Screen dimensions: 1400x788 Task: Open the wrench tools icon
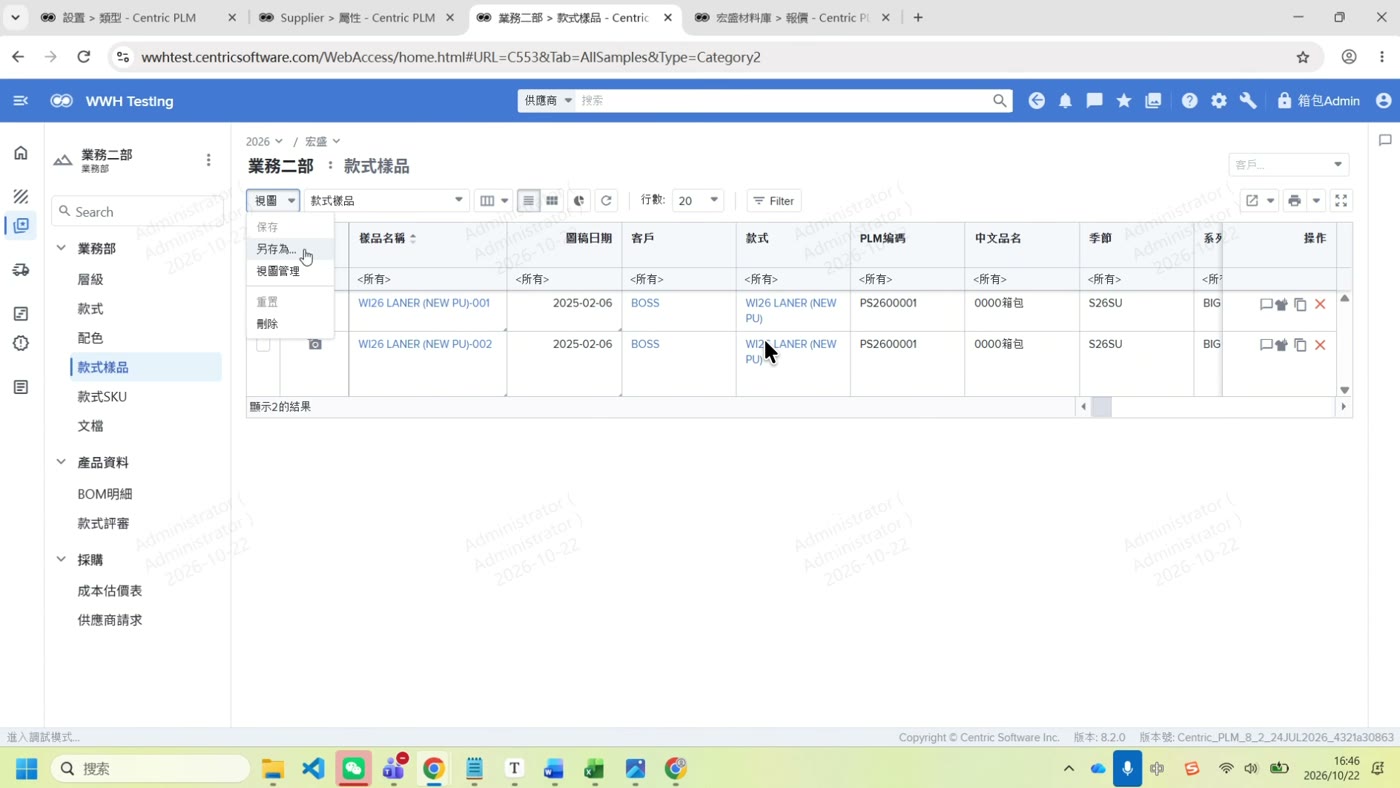click(x=1248, y=101)
